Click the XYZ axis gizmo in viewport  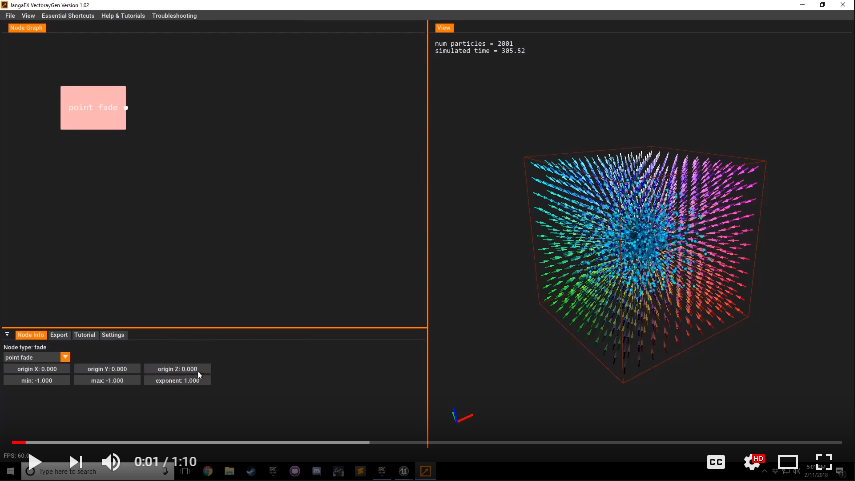pos(461,416)
